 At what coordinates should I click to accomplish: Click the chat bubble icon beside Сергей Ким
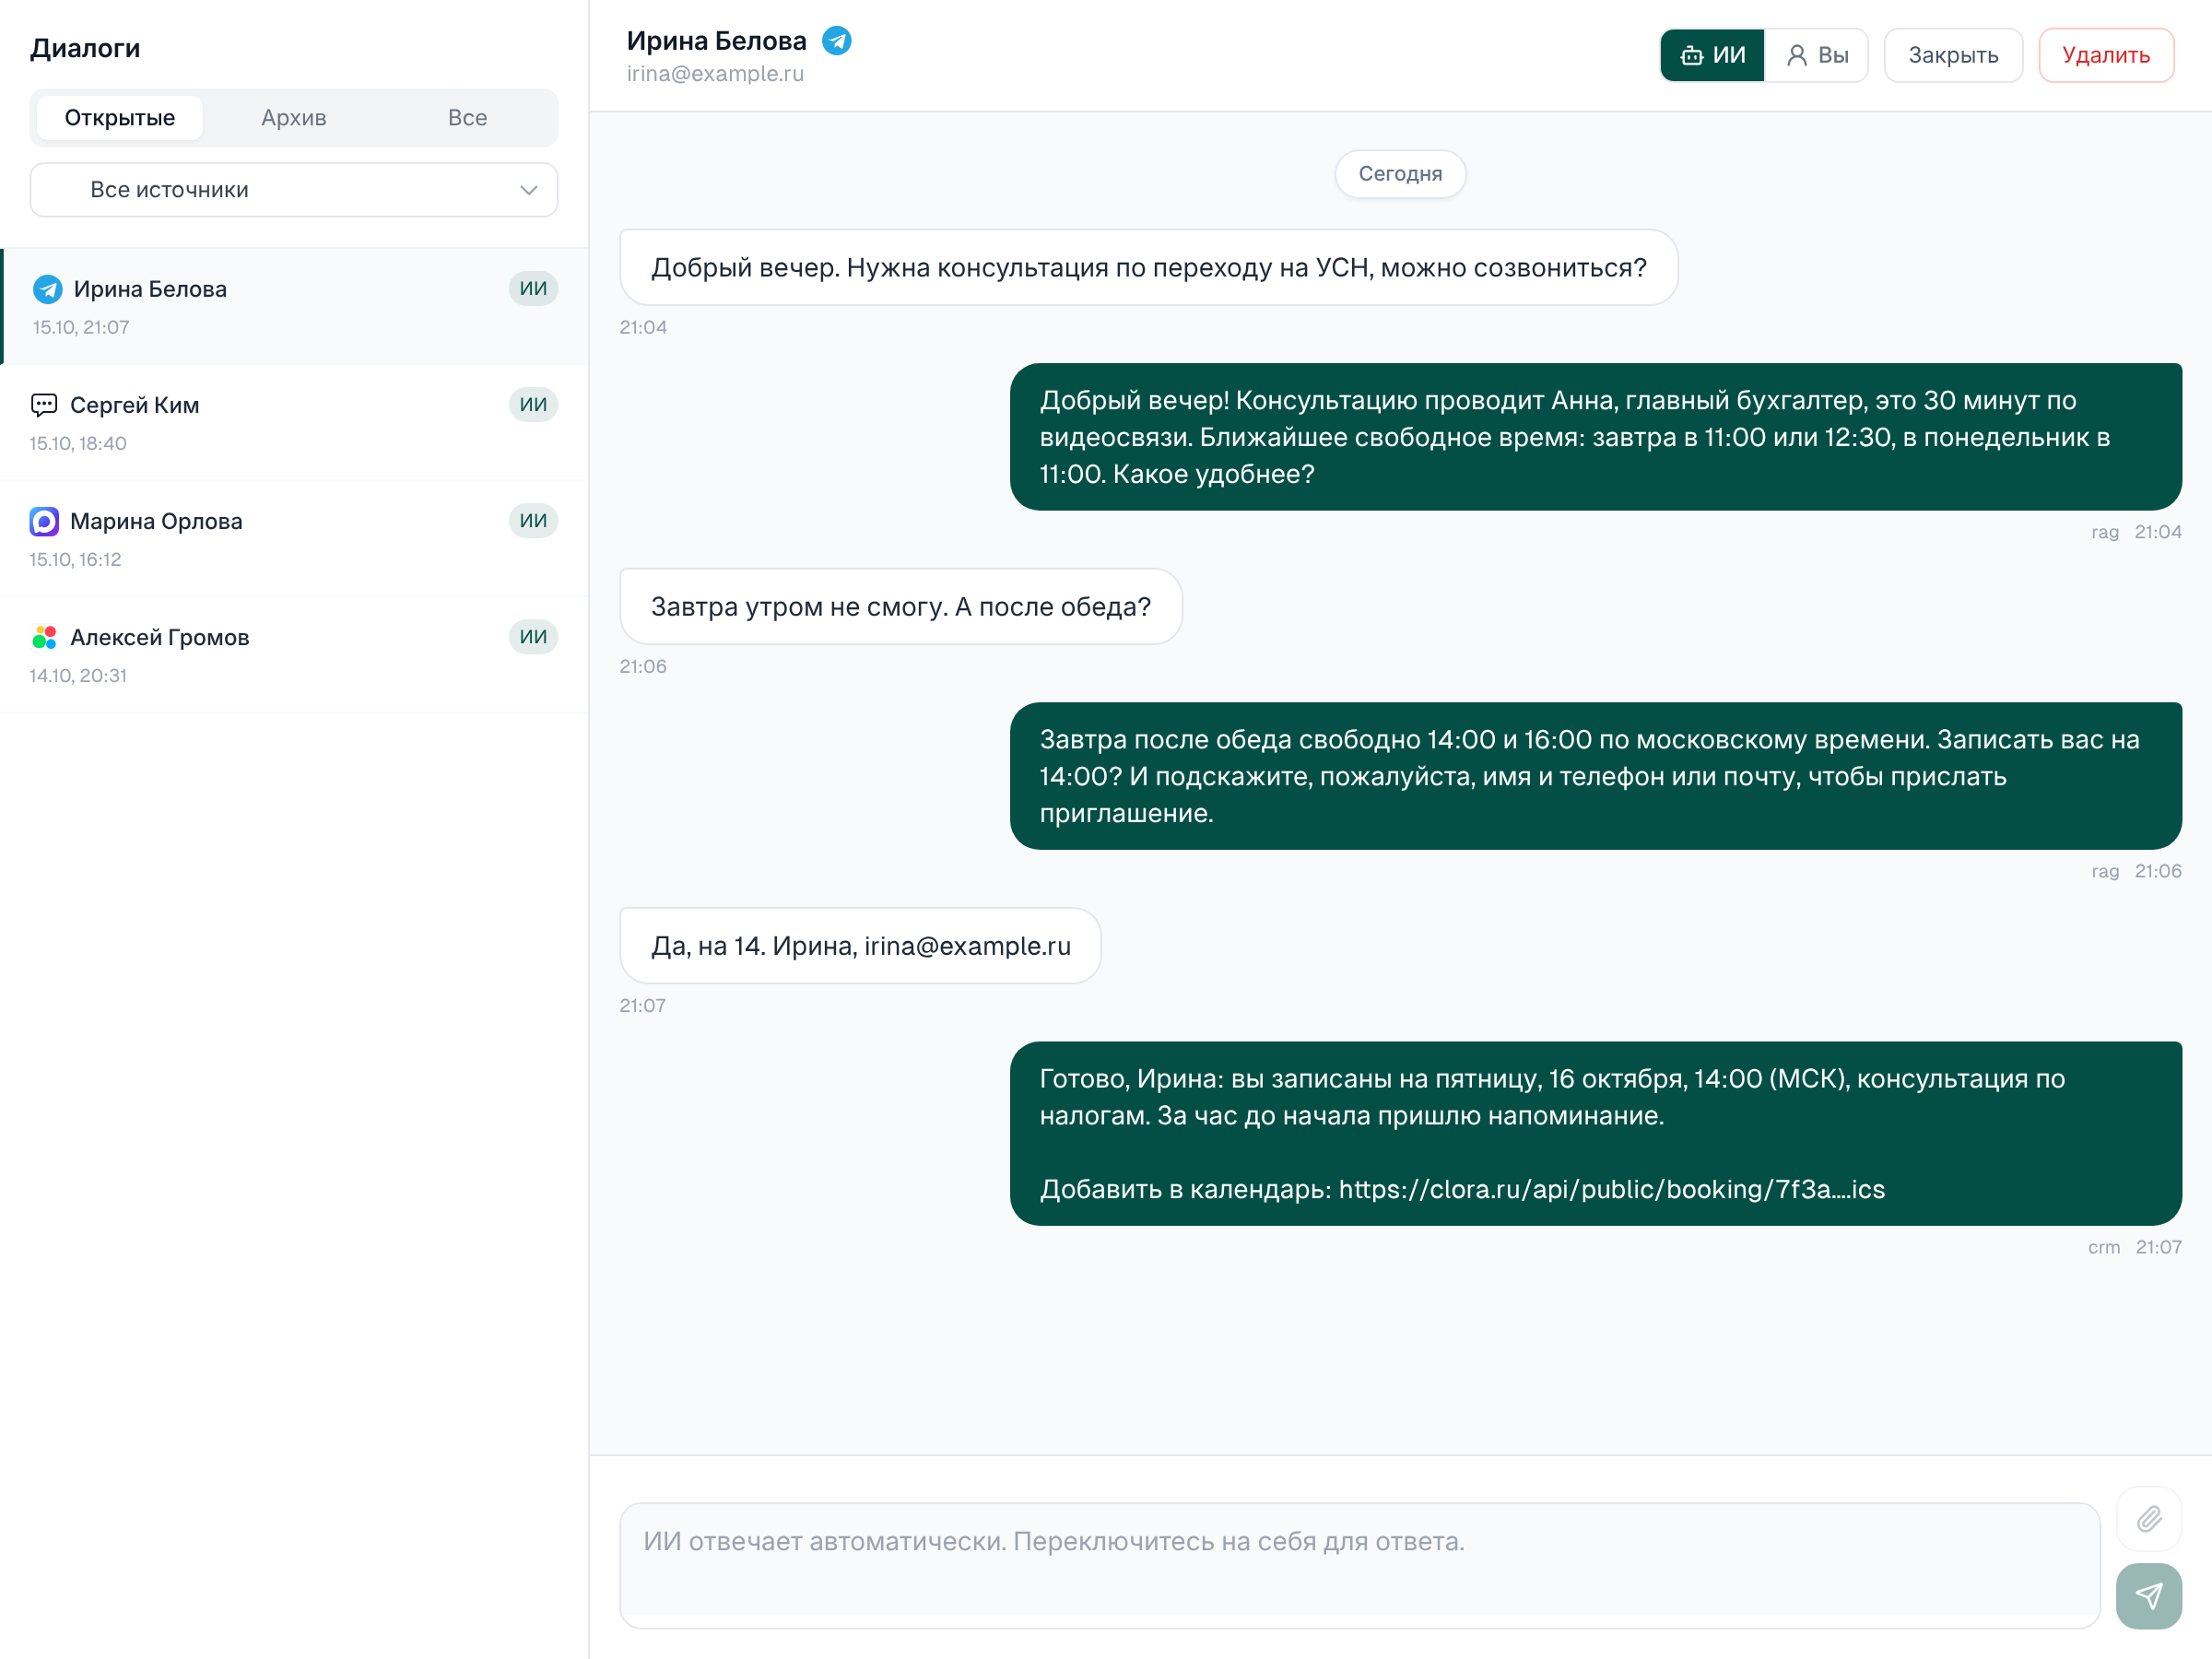pyautogui.click(x=44, y=405)
